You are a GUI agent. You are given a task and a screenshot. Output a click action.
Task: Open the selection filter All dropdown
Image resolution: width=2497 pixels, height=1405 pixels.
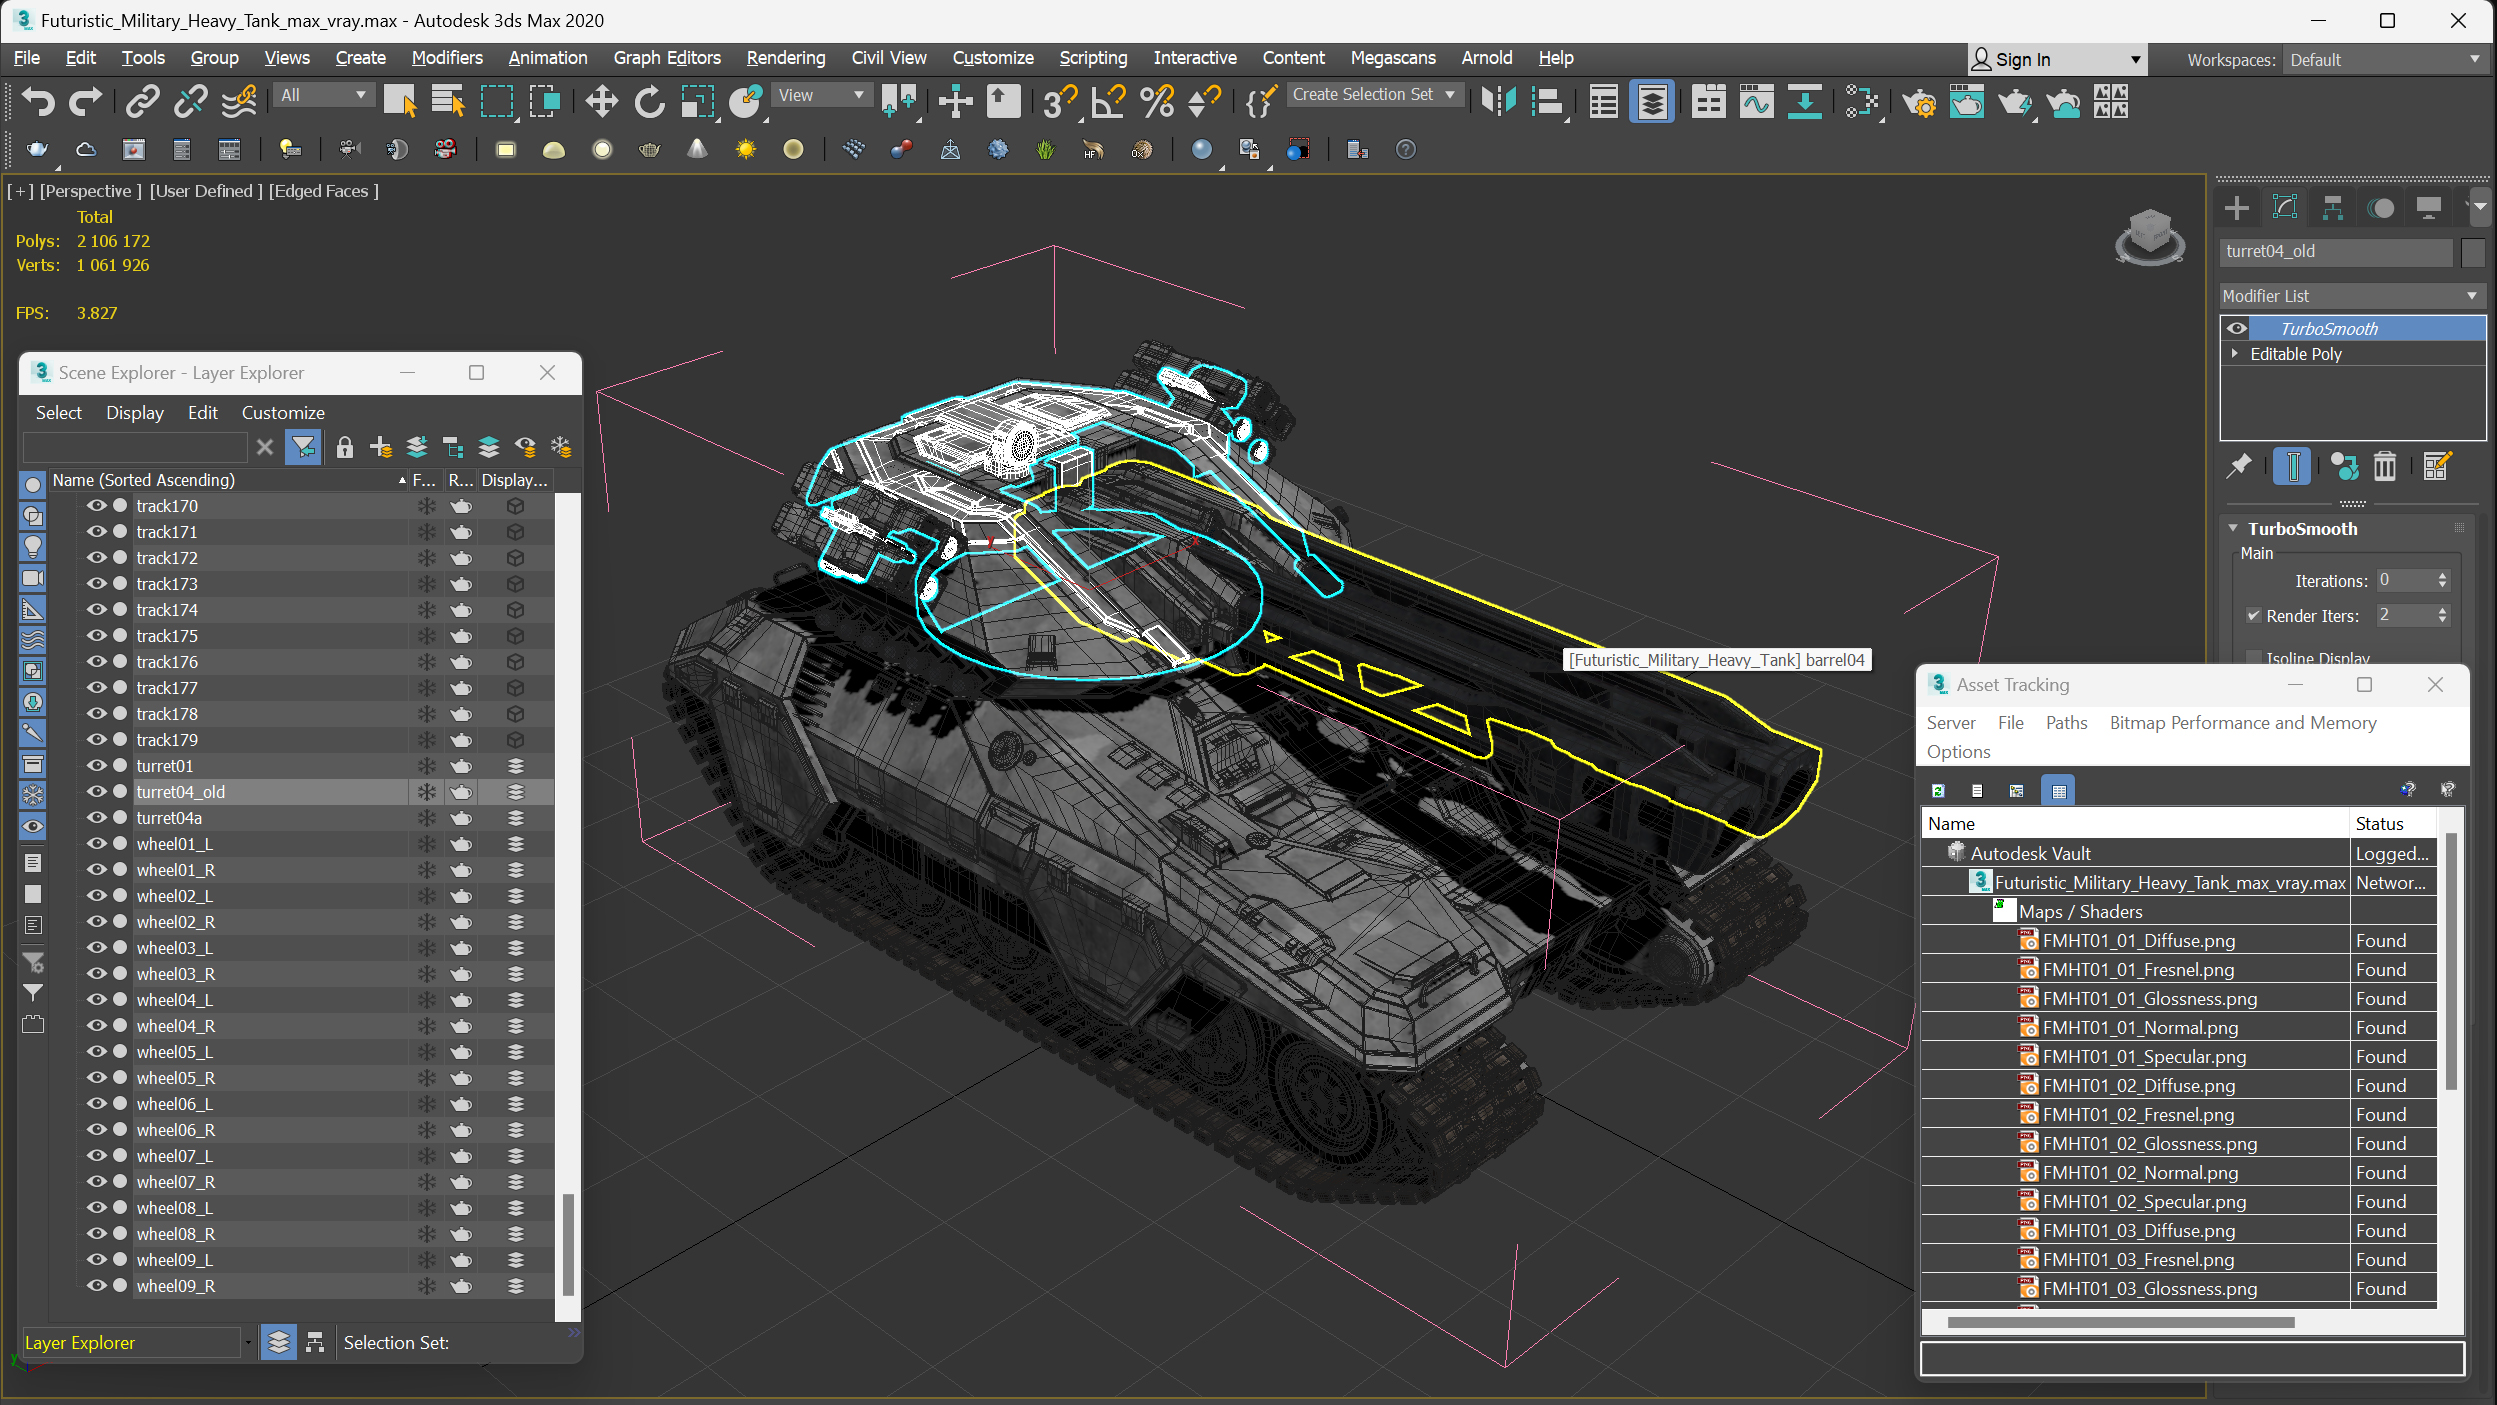click(x=323, y=95)
